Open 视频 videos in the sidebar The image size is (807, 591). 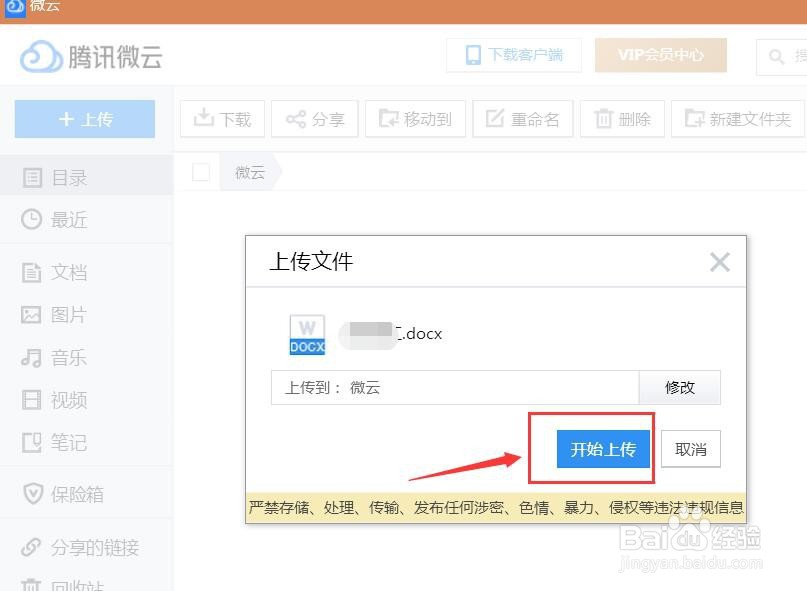[x=86, y=400]
